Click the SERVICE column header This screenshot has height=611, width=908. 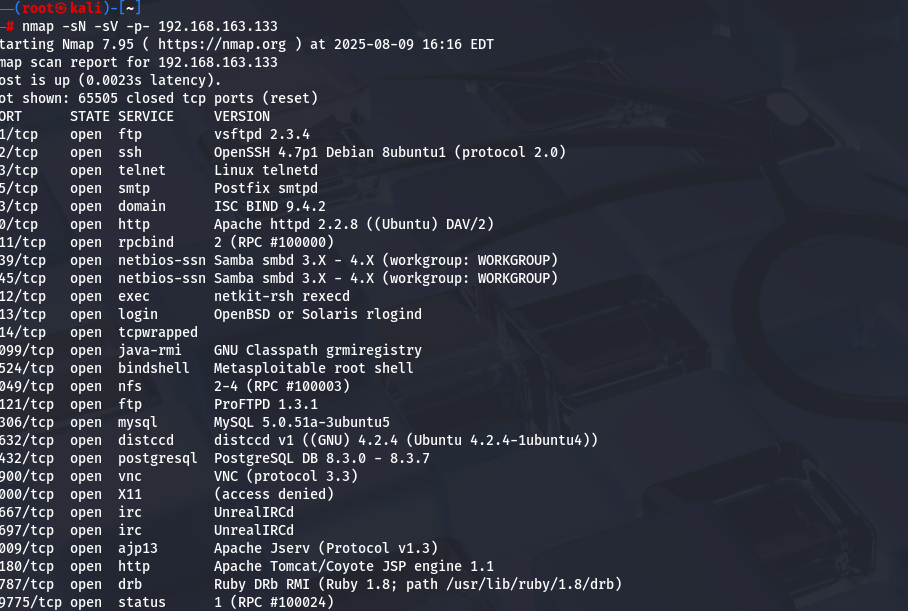(146, 116)
